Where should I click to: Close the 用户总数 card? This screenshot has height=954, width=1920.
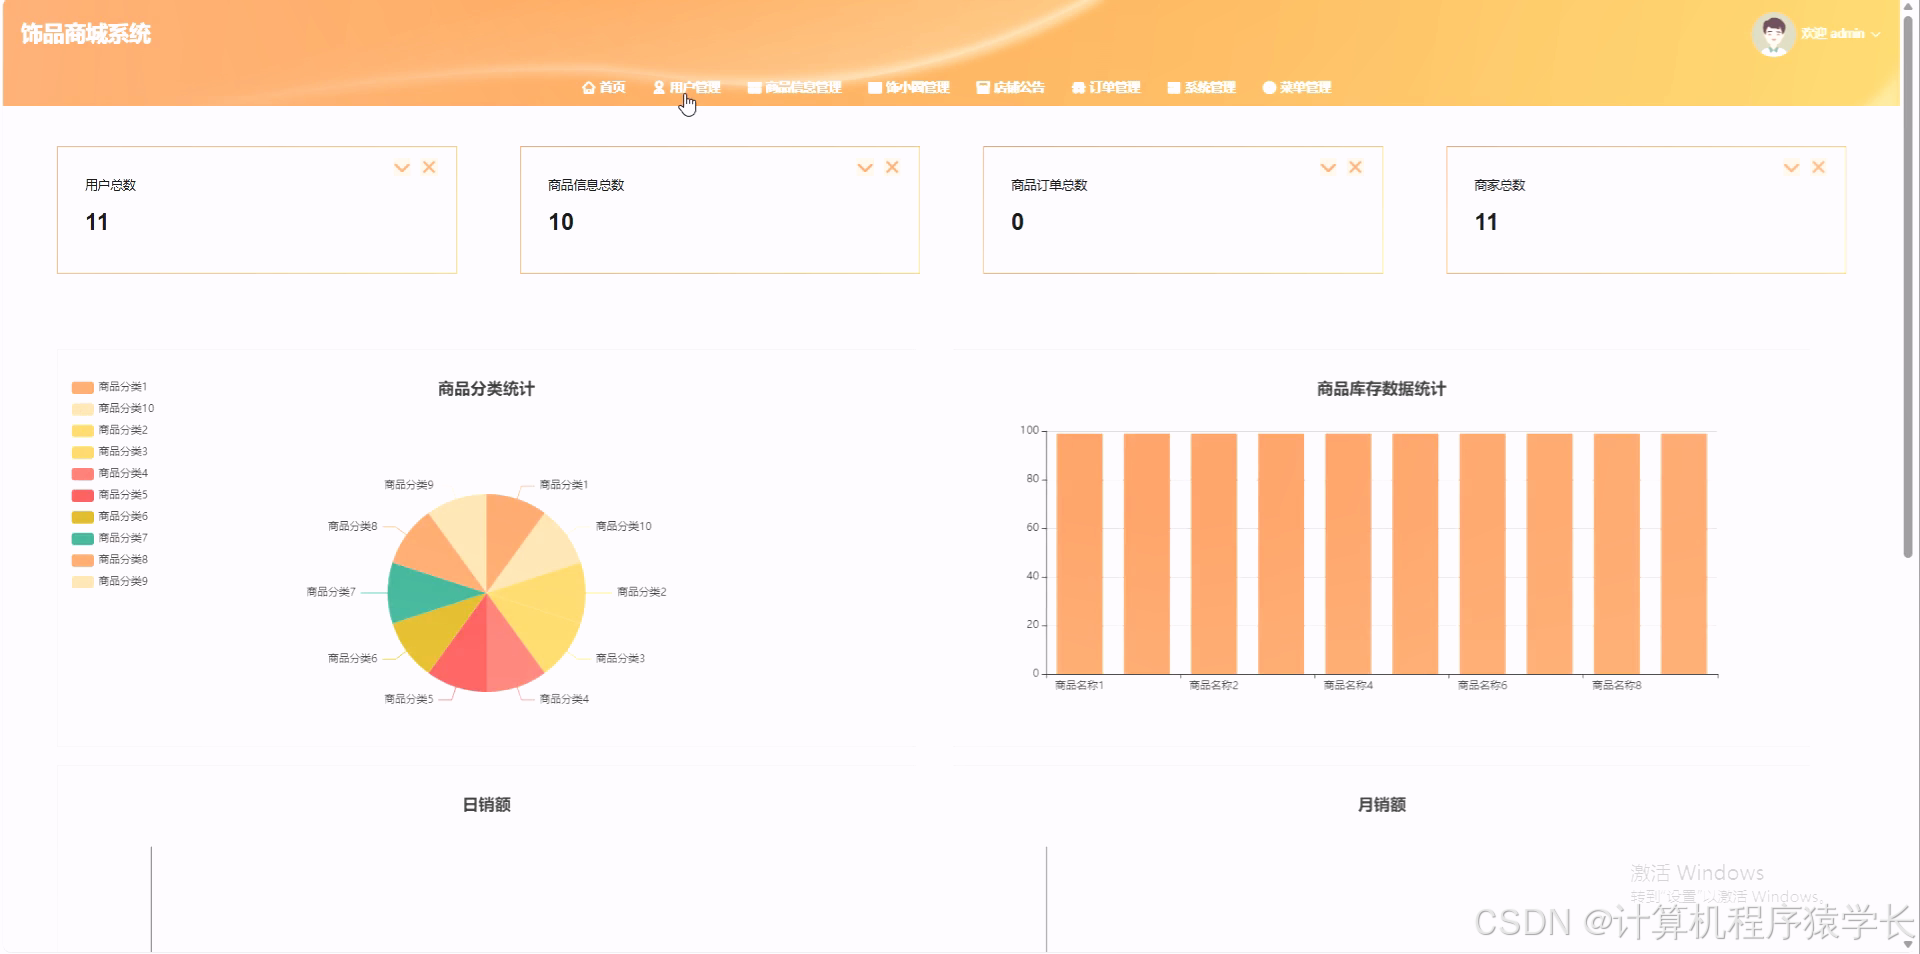429,167
